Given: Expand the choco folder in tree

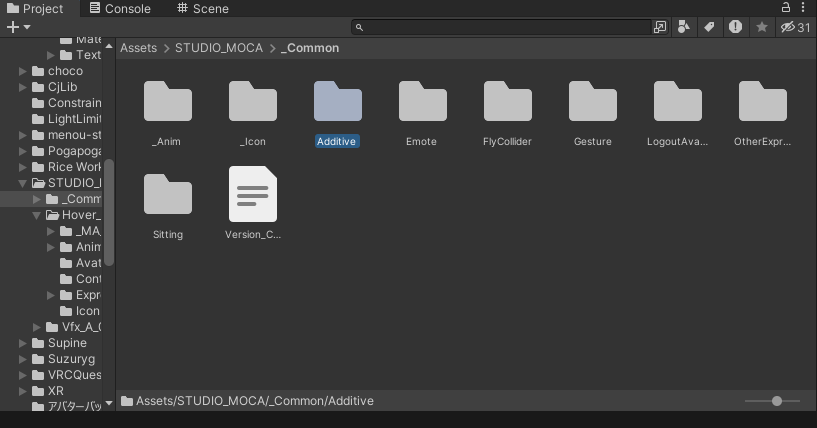Looking at the screenshot, I should [x=24, y=71].
